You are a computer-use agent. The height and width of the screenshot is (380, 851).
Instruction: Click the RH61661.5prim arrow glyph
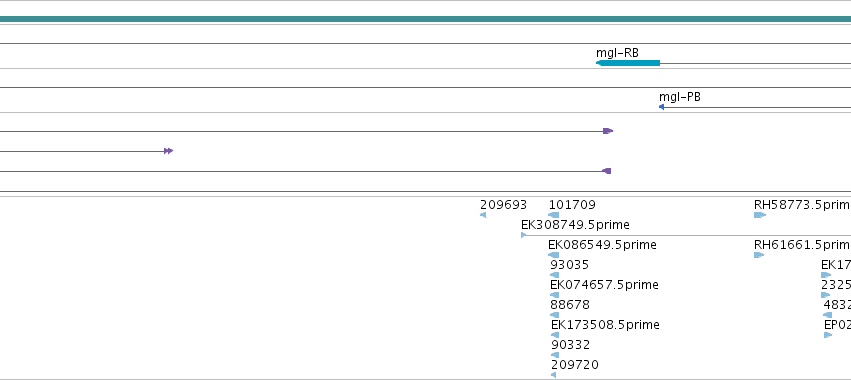[x=759, y=255]
